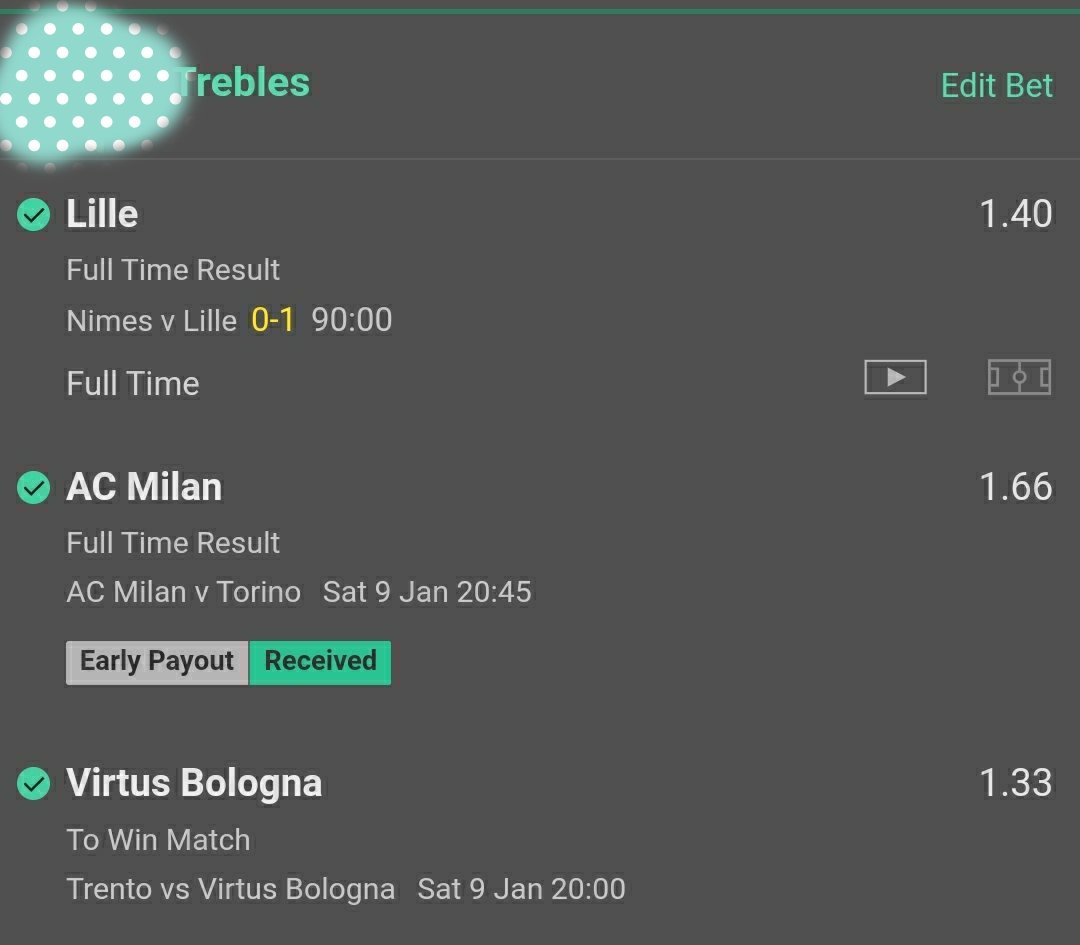
Task: Tap green checkmark beside Virtus Bologna
Action: click(x=33, y=783)
